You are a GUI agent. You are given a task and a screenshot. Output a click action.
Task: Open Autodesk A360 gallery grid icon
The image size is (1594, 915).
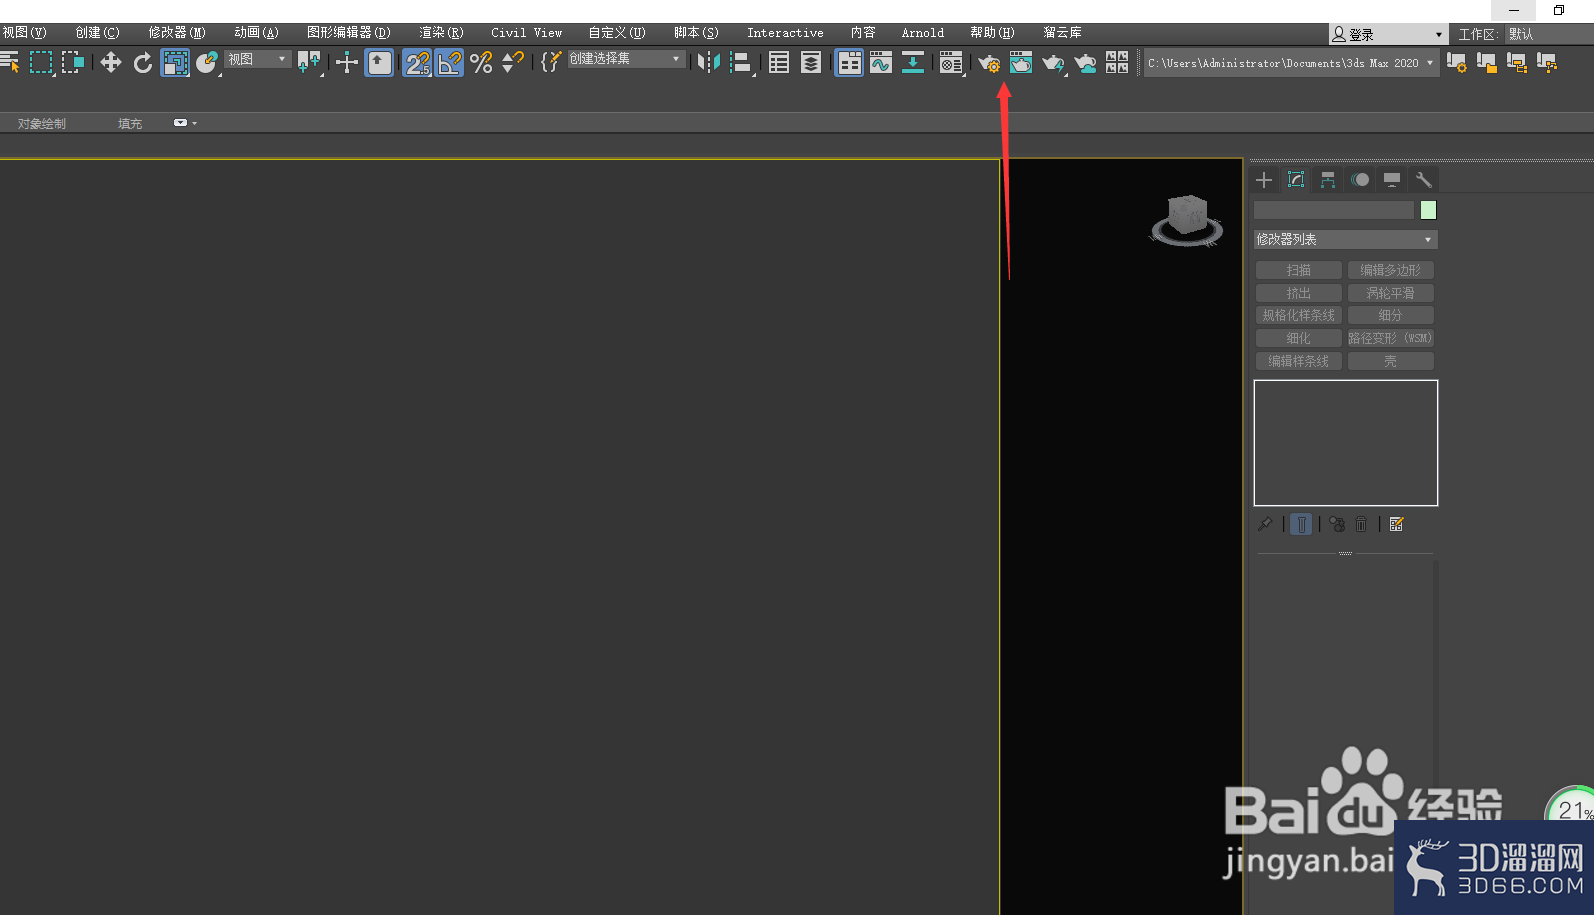(x=1117, y=63)
